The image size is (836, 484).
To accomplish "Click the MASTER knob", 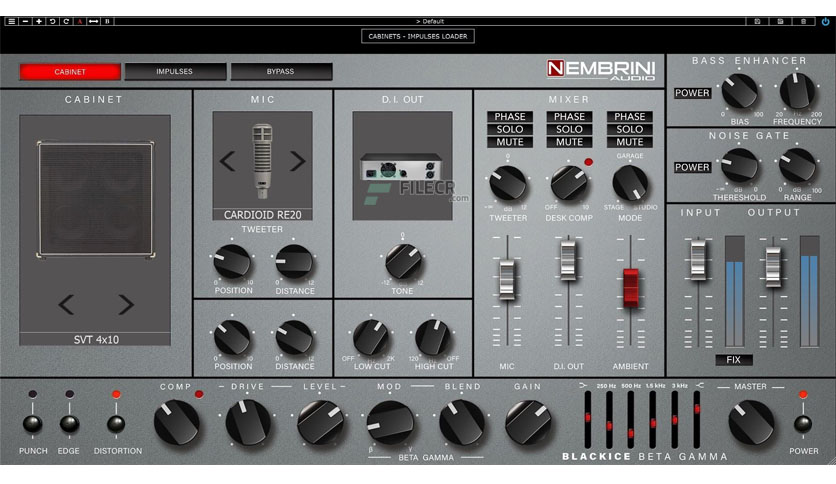I will (751, 422).
